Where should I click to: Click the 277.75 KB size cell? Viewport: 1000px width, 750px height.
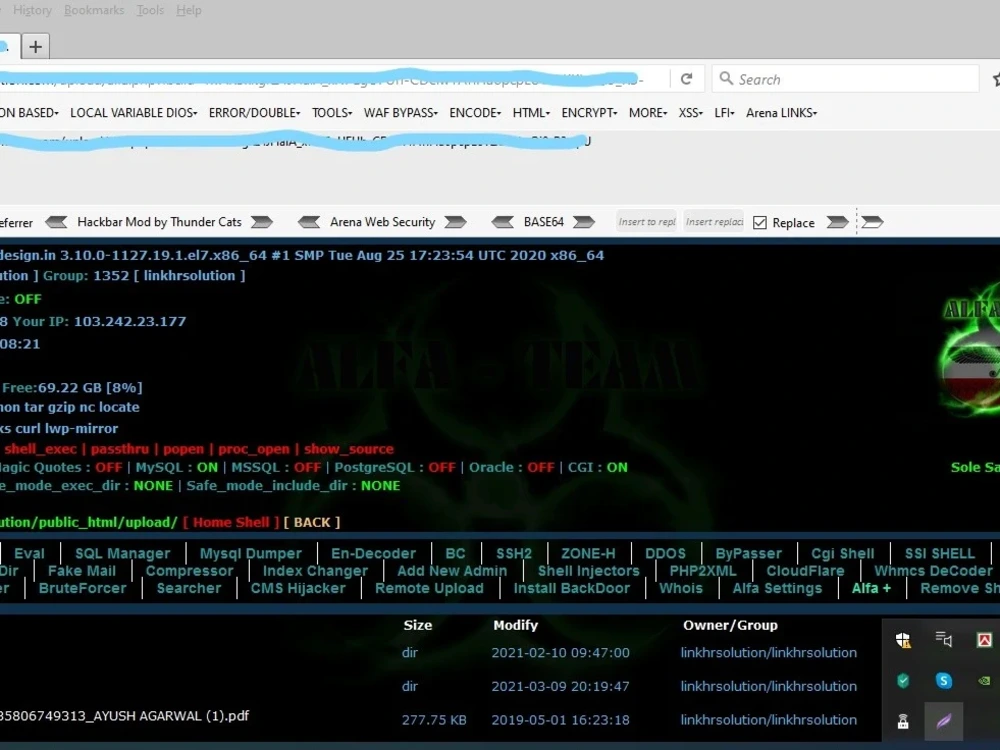point(434,720)
